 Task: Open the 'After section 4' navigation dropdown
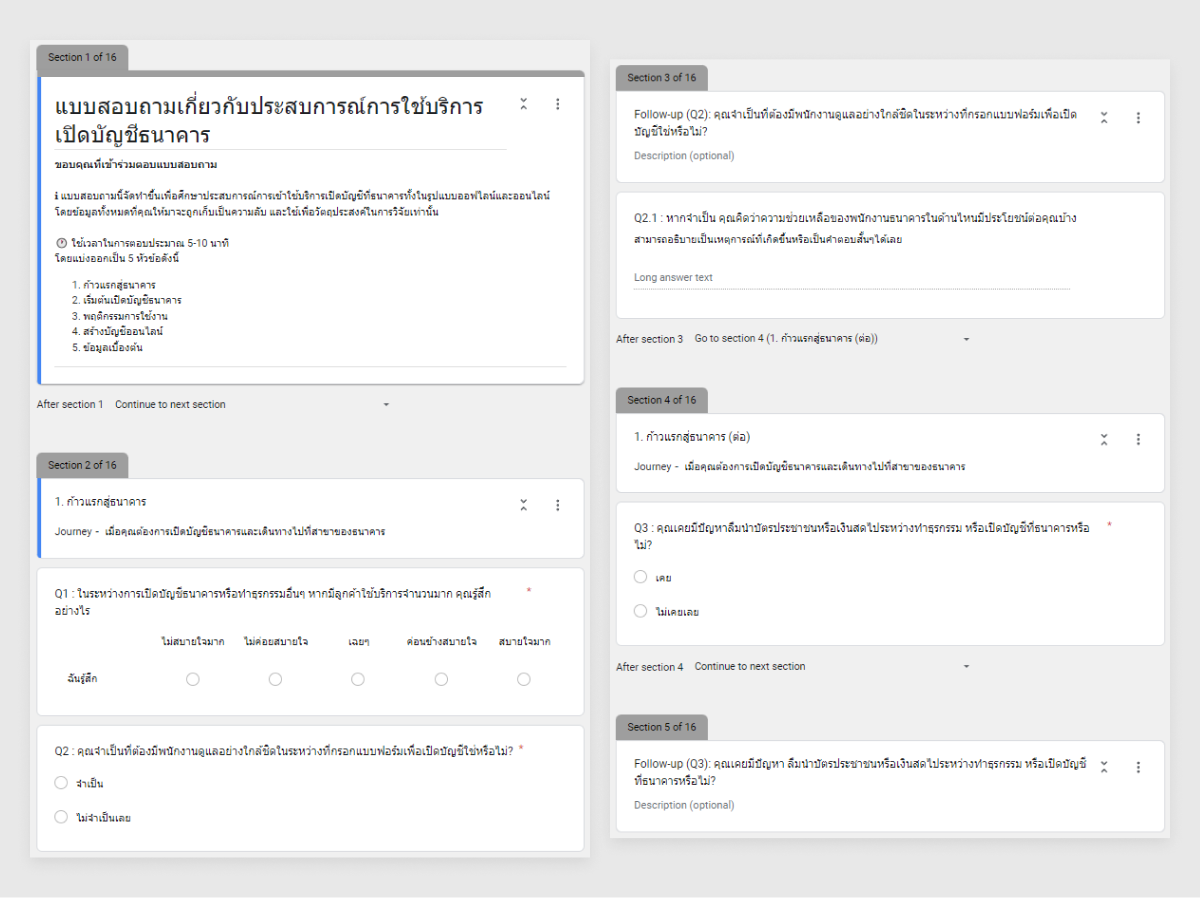[830, 667]
